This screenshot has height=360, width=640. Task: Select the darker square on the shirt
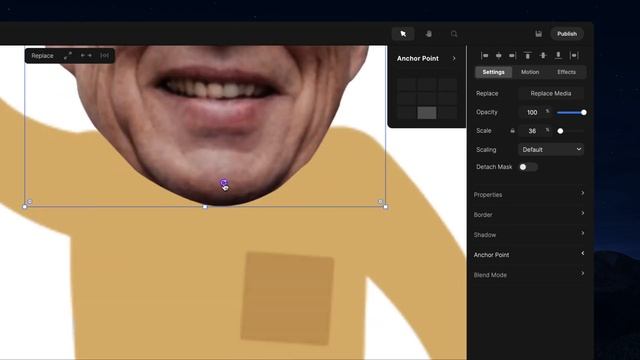click(287, 298)
